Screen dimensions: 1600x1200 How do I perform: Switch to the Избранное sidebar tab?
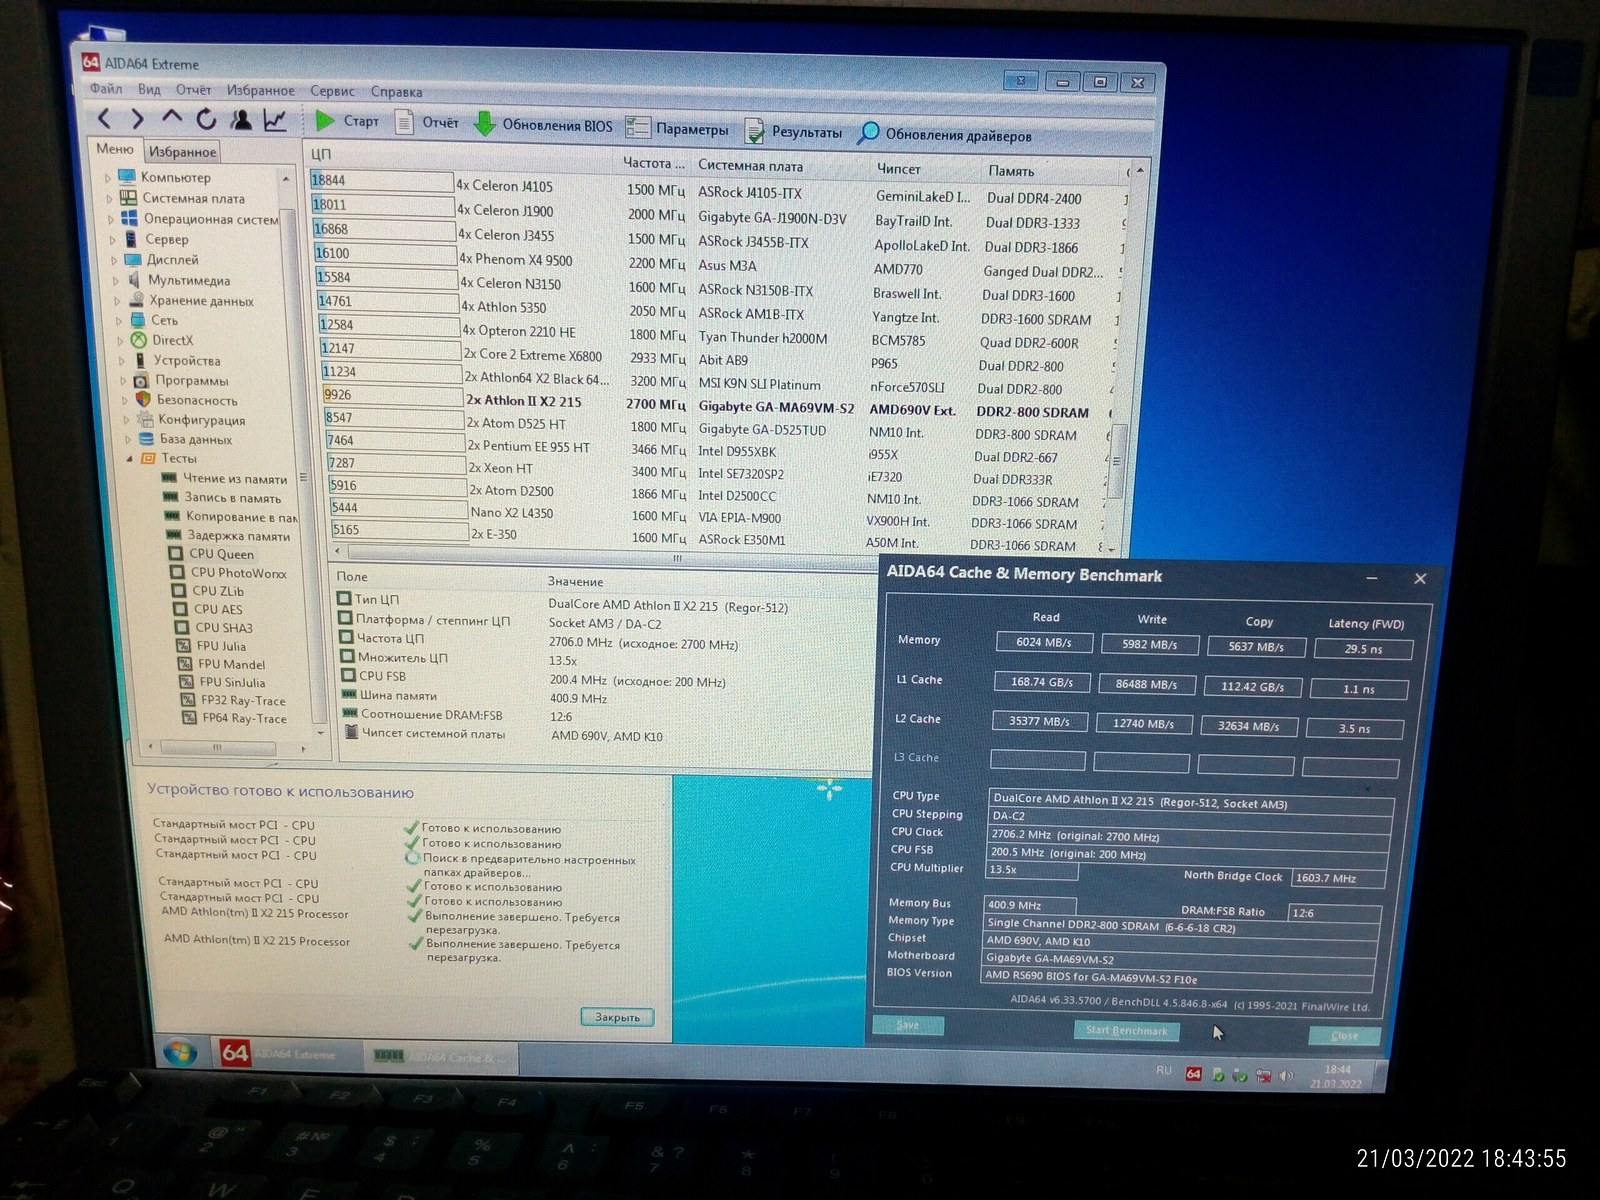(x=182, y=151)
